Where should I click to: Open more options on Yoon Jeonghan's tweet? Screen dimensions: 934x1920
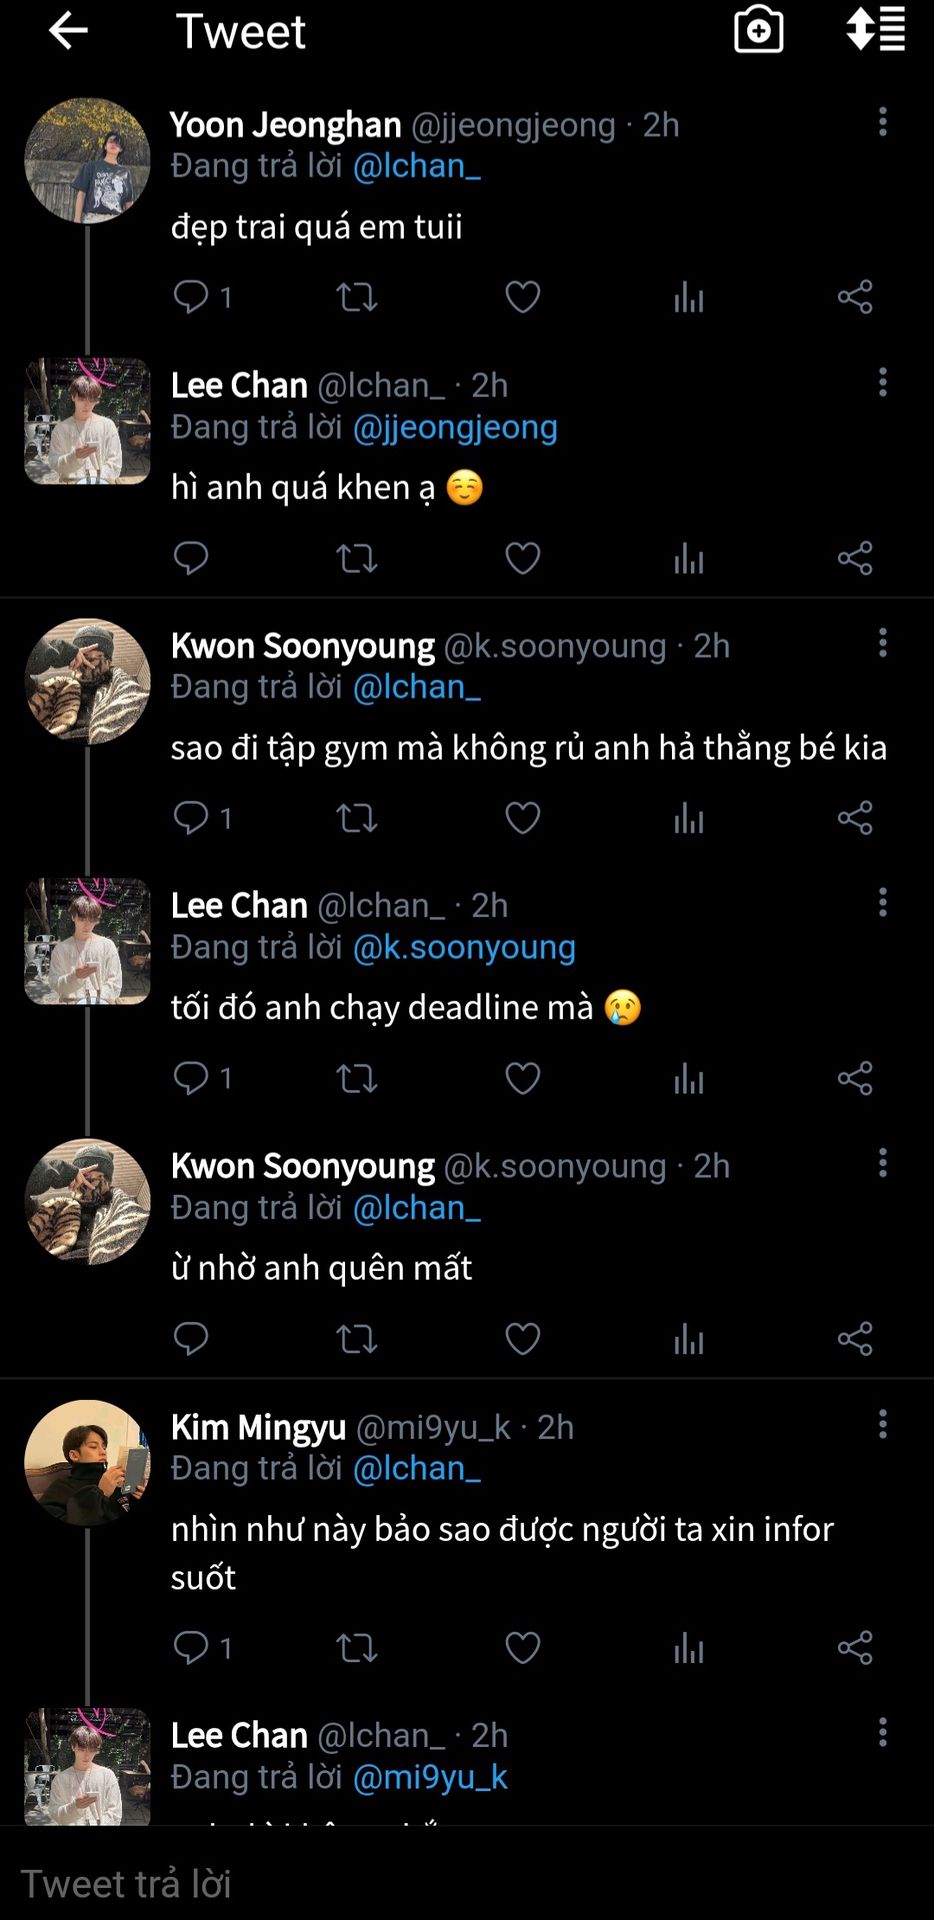pos(882,122)
